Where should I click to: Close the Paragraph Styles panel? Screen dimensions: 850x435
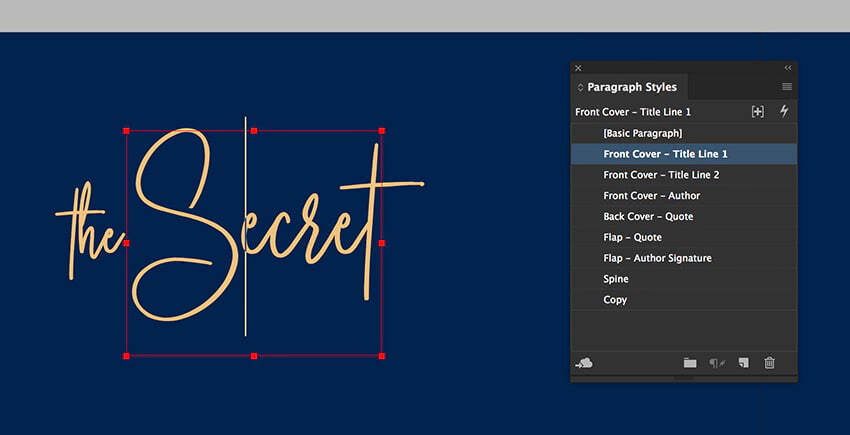578,68
